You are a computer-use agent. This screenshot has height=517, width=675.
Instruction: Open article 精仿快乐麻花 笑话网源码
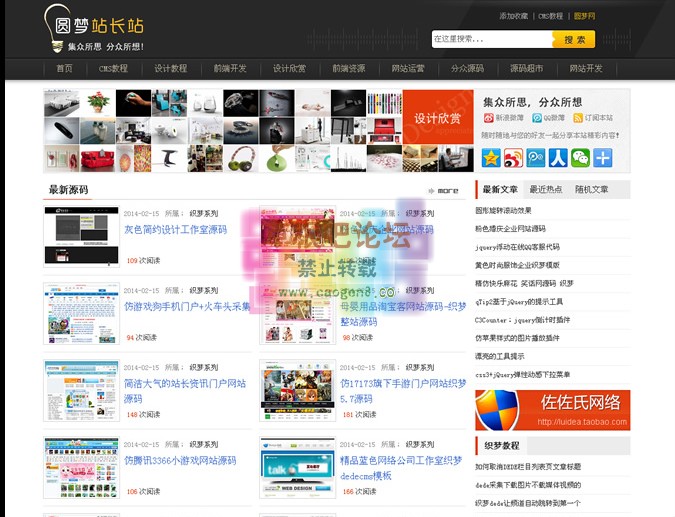524,283
